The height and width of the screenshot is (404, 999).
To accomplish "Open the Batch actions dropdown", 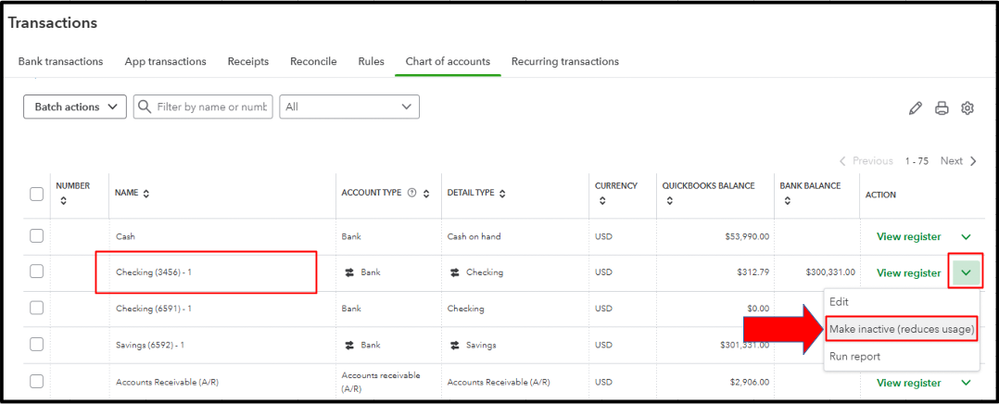I will point(75,107).
